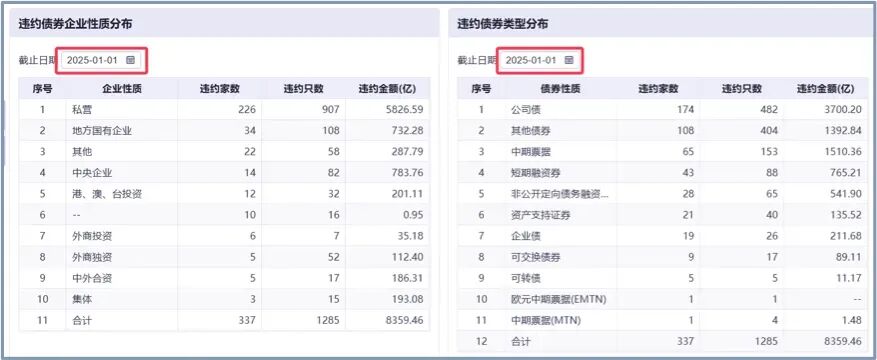
Task: Select the 地方国有企业 row label
Action: [x=102, y=131]
